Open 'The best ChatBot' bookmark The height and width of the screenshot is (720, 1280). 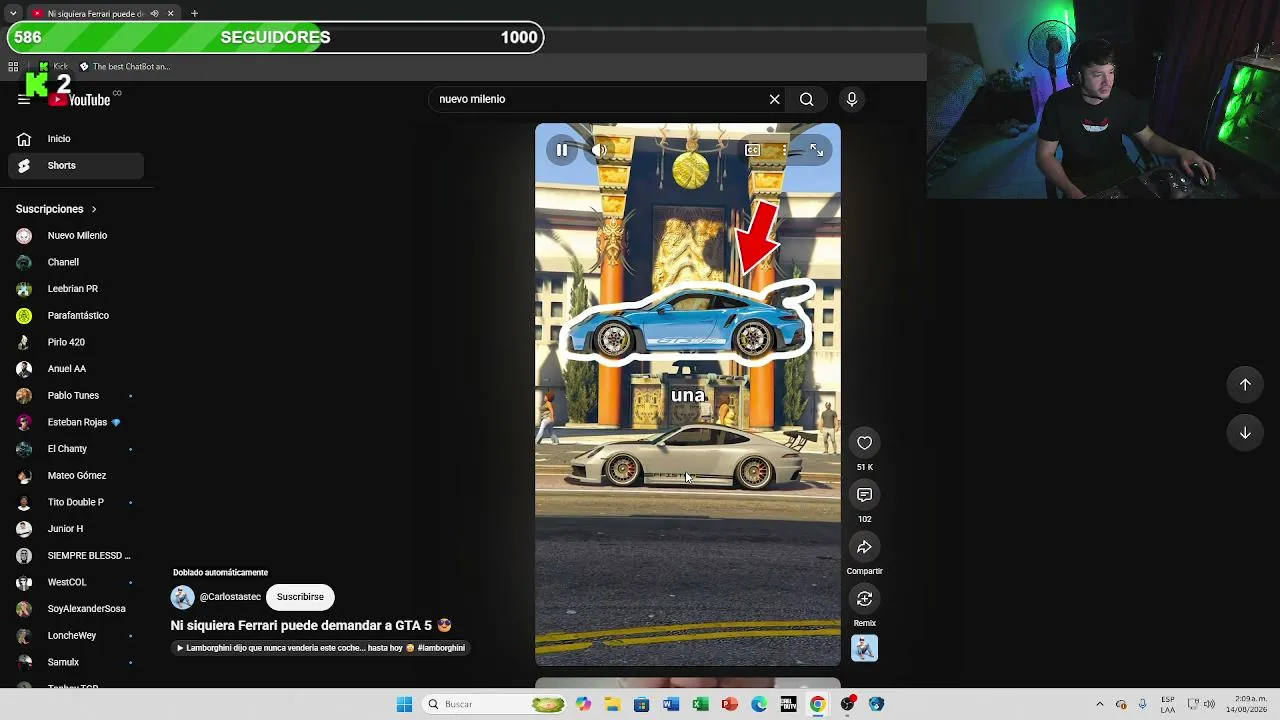125,67
